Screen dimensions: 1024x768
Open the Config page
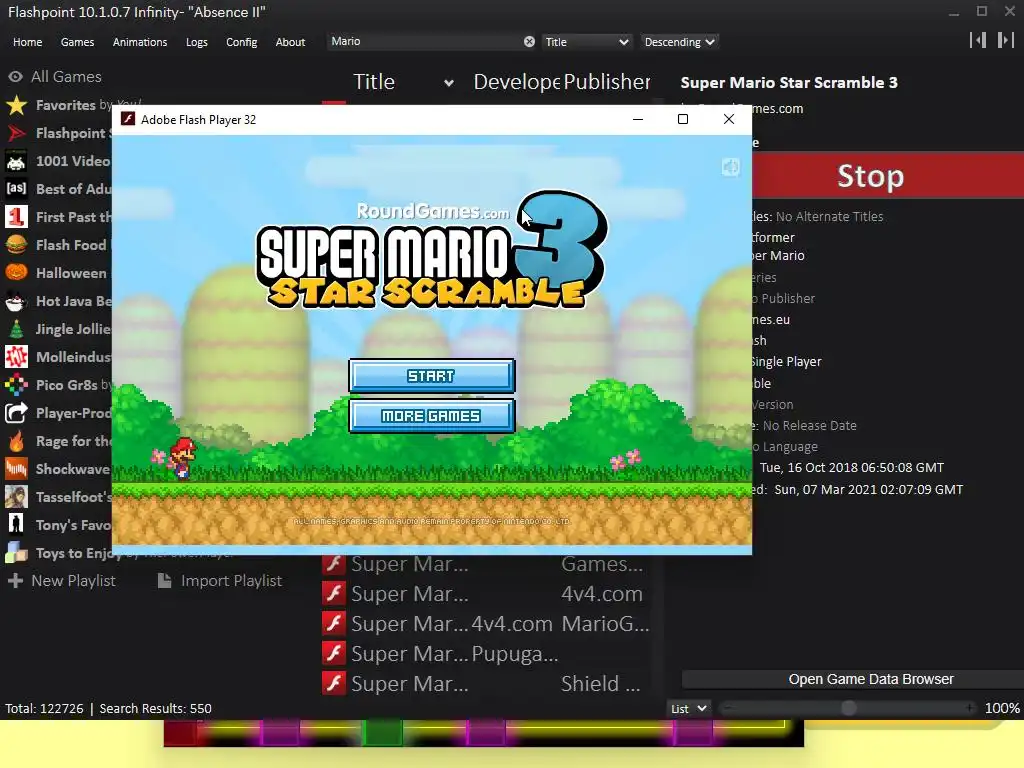pyautogui.click(x=242, y=42)
